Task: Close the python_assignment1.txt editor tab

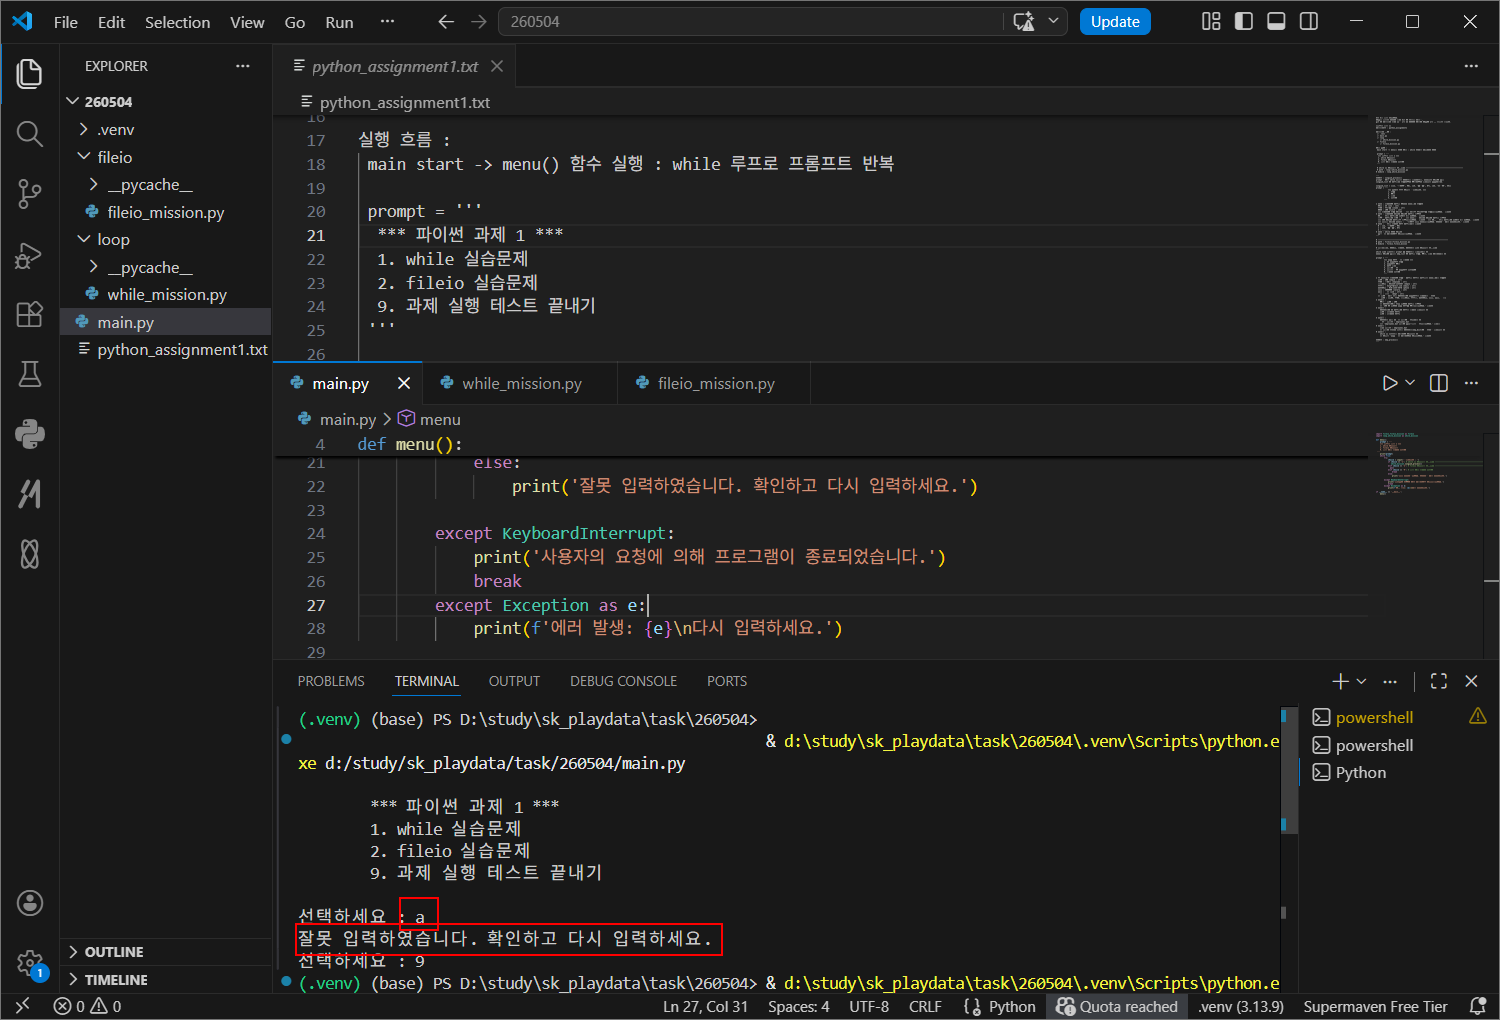Action: [x=497, y=66]
